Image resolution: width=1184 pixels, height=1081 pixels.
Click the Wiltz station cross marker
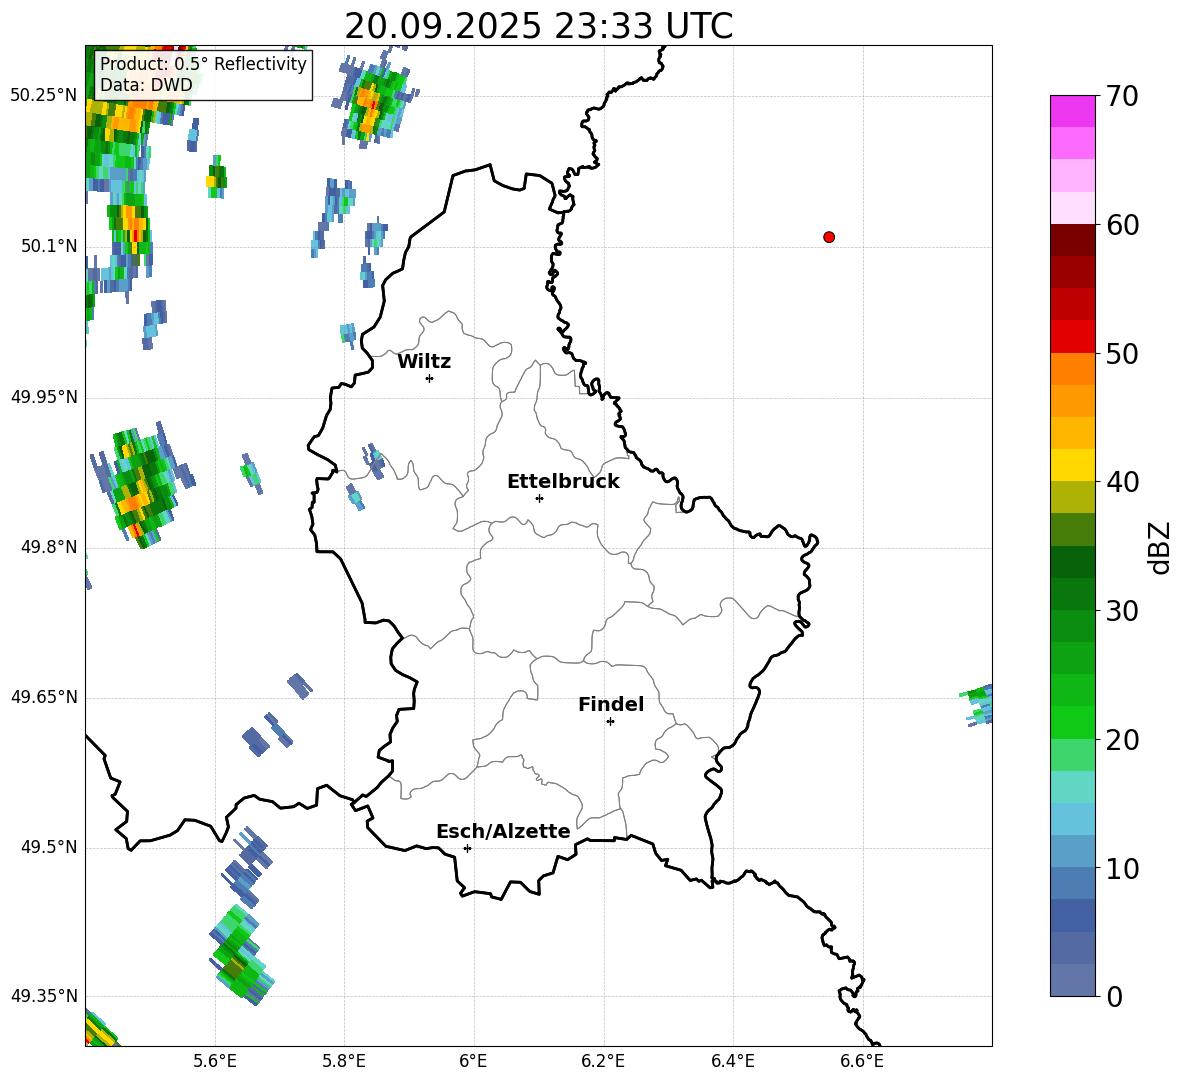(429, 379)
